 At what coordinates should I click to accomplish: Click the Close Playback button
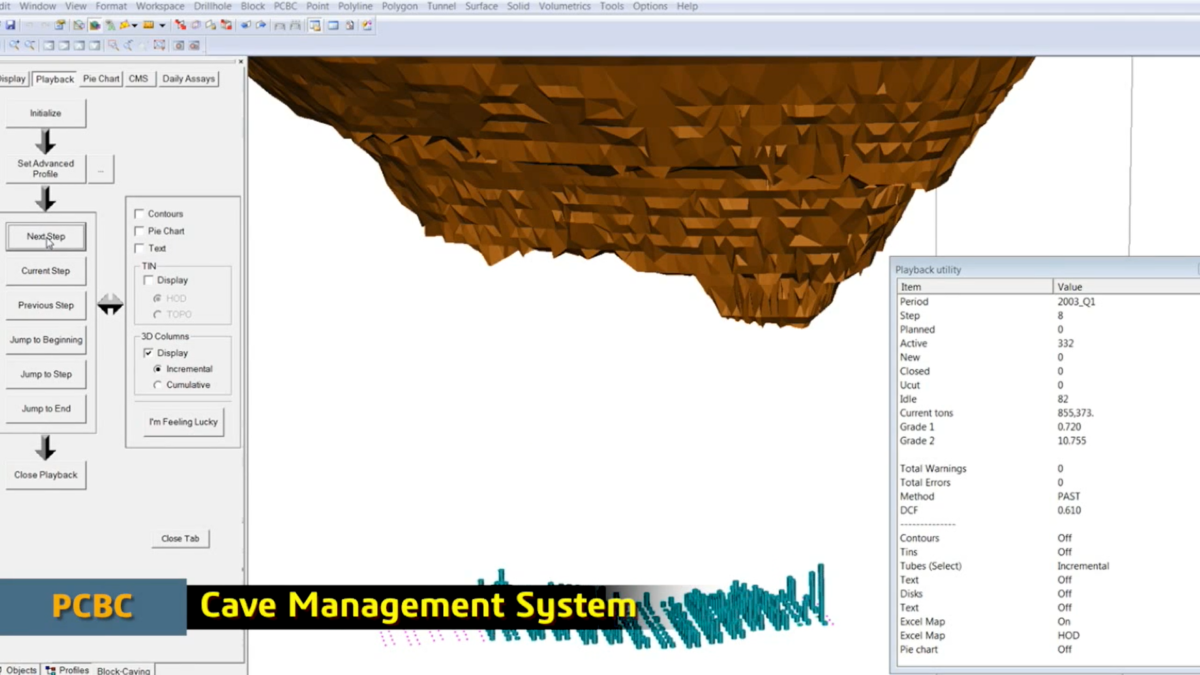(x=46, y=475)
